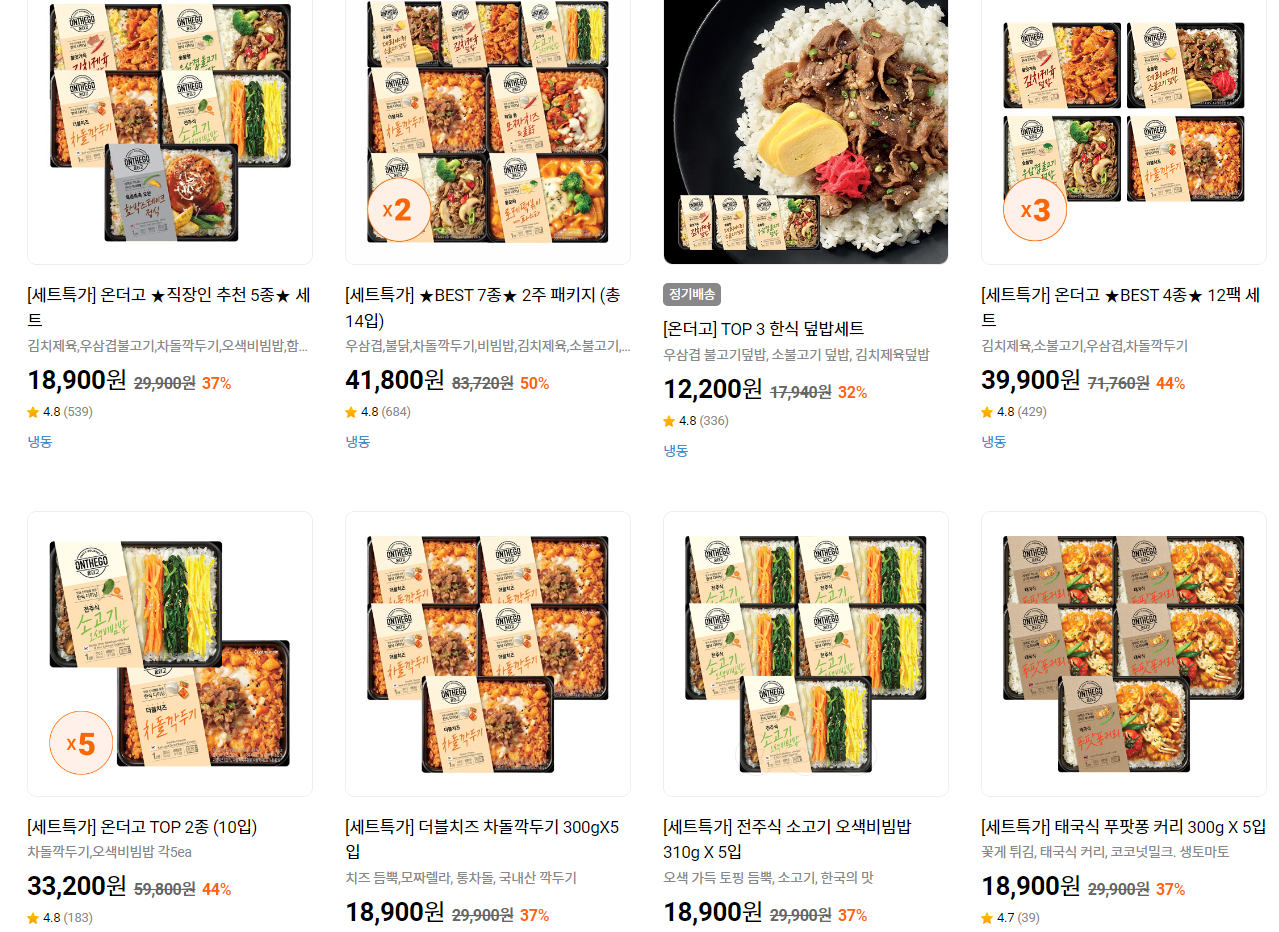Click the x3 quantity badge icon
Viewport: 1279px width, 932px height.
[1034, 210]
